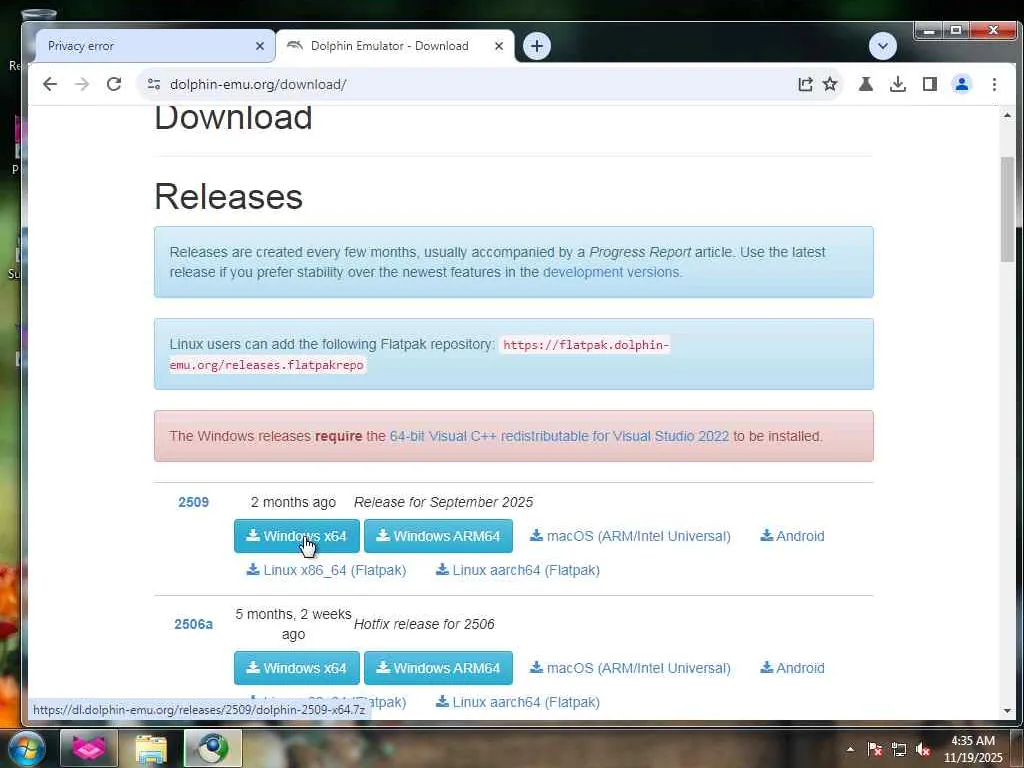Expand the tab search dropdown
Screen dimensions: 1024x768
(x=883, y=46)
